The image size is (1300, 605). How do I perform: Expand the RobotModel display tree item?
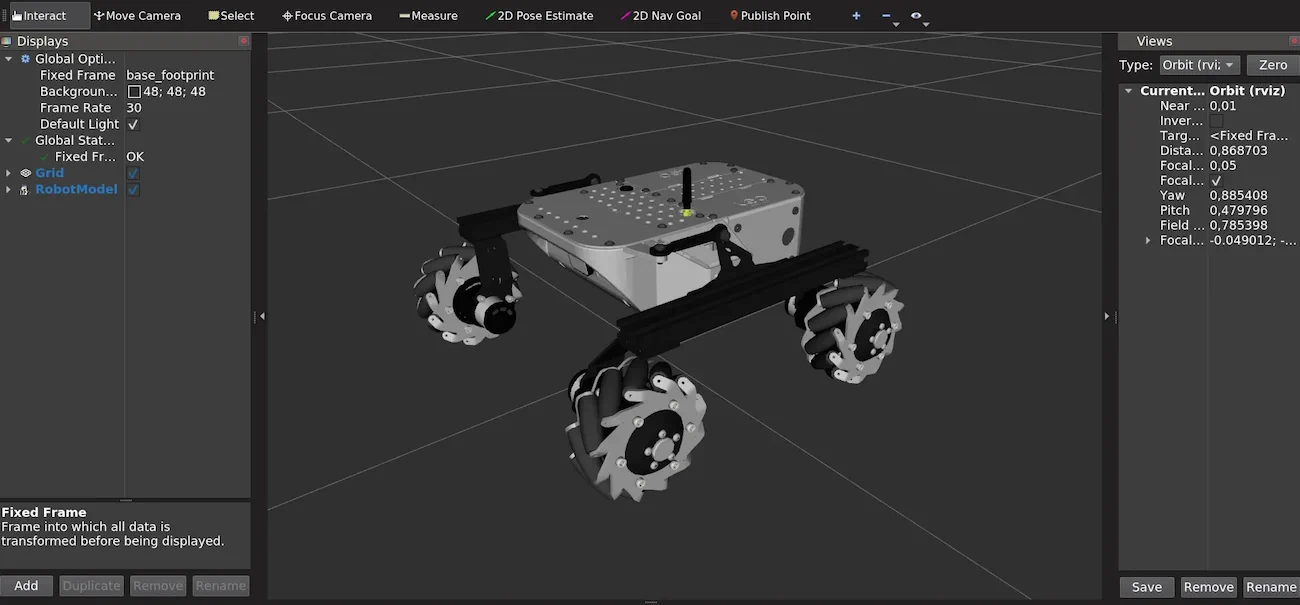click(x=9, y=190)
